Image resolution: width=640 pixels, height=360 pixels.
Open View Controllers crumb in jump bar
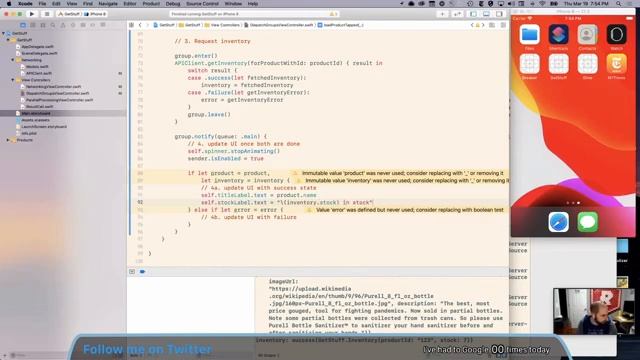(x=222, y=25)
